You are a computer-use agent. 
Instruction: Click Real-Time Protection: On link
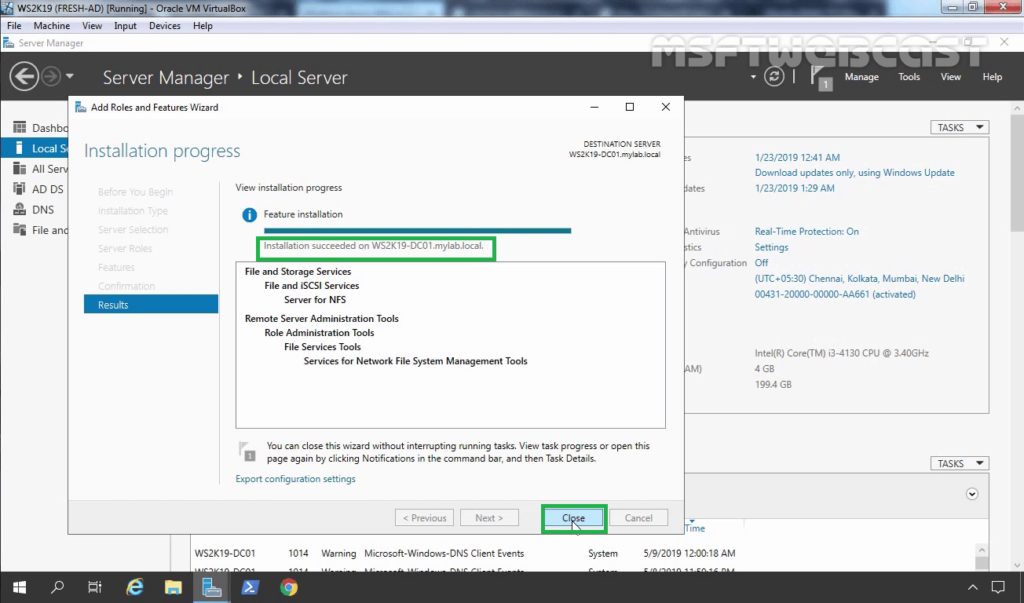[807, 232]
